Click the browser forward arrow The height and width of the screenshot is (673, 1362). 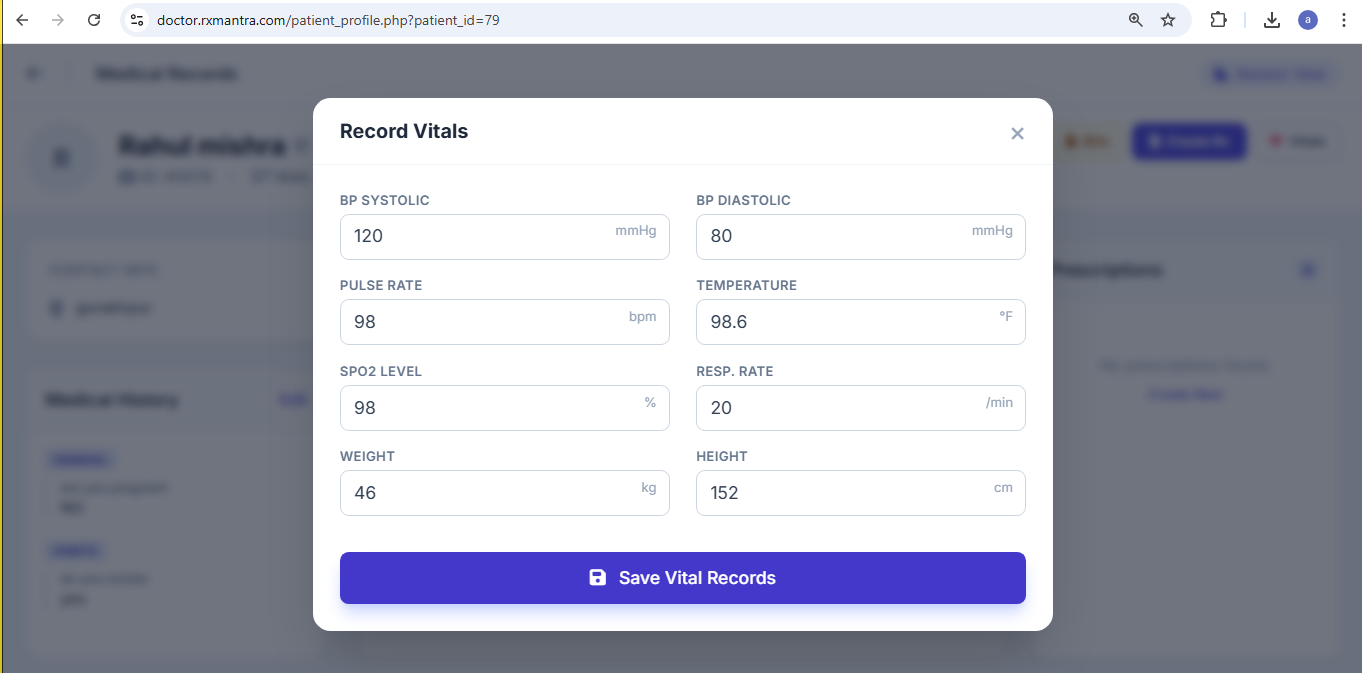(58, 20)
